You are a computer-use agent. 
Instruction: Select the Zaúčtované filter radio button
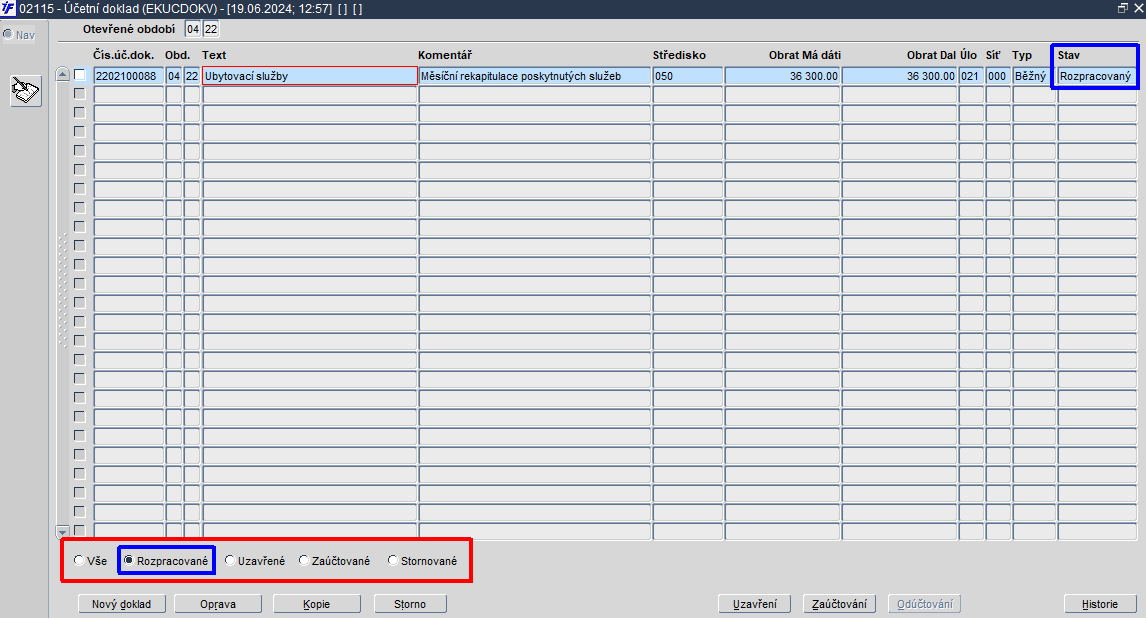[x=304, y=560]
